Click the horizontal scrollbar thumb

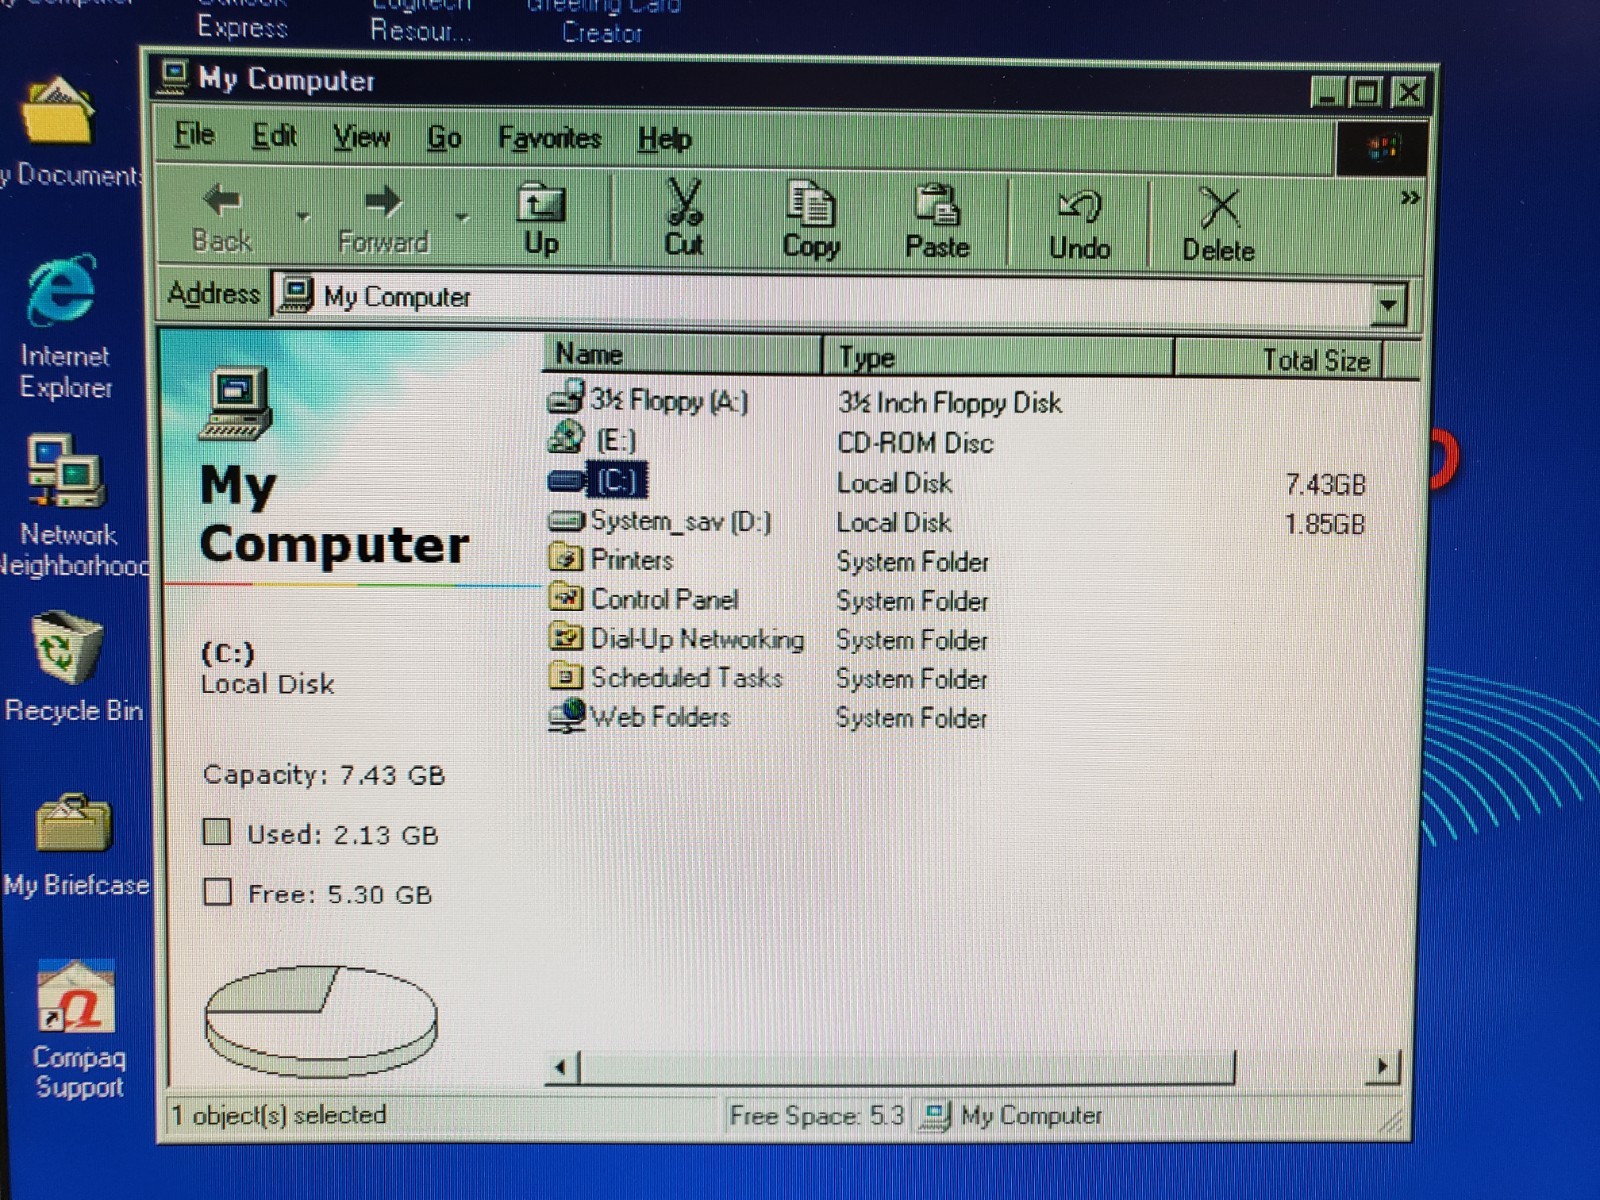point(906,1067)
